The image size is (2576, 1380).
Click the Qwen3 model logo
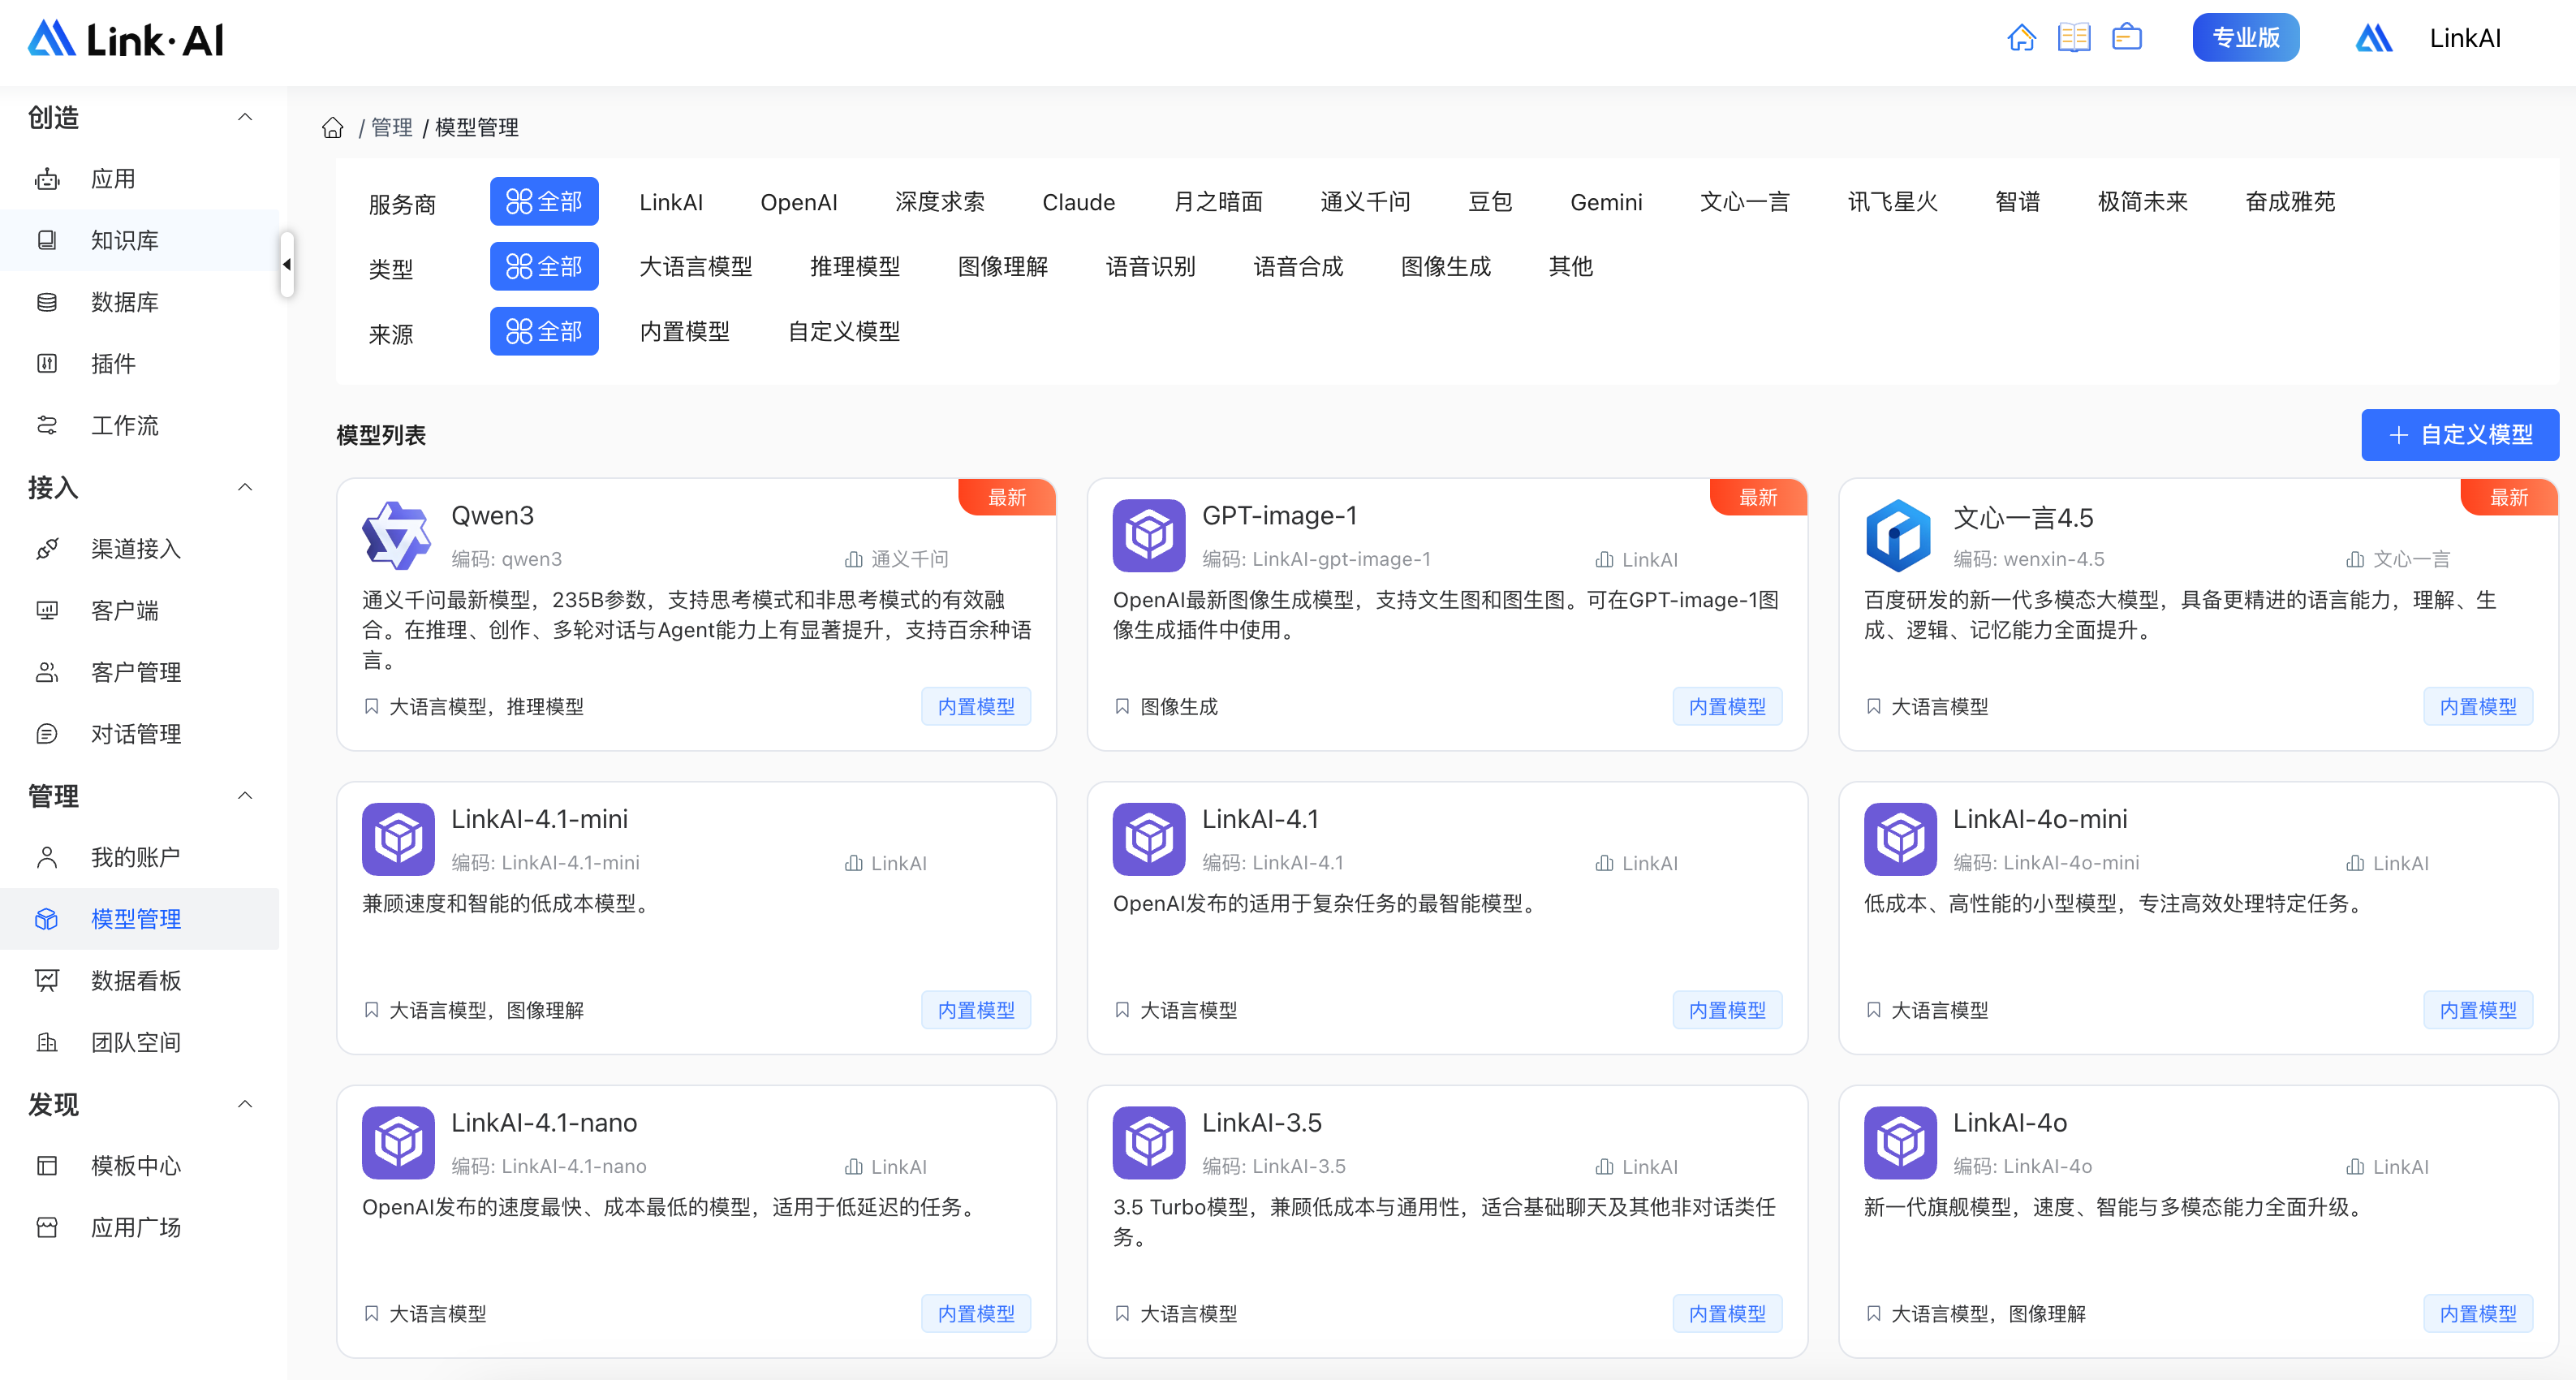[x=397, y=535]
